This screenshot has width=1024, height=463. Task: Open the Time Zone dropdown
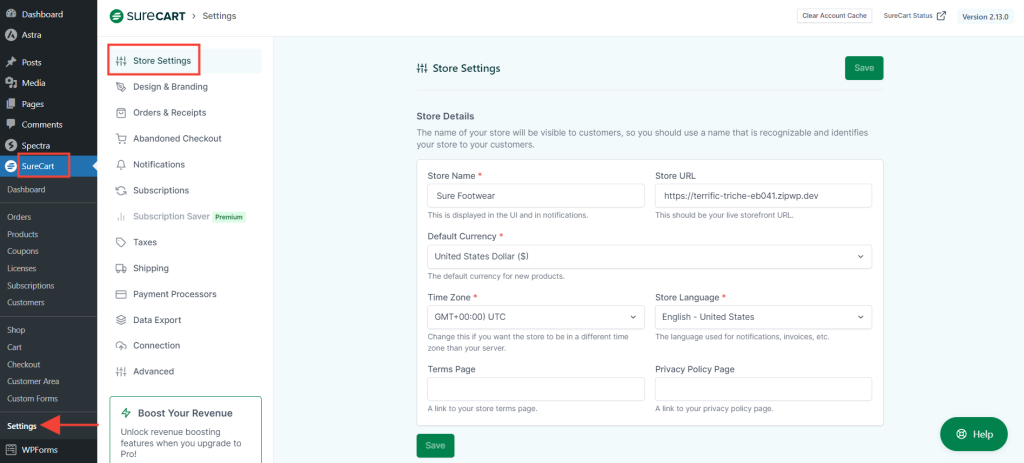click(535, 317)
